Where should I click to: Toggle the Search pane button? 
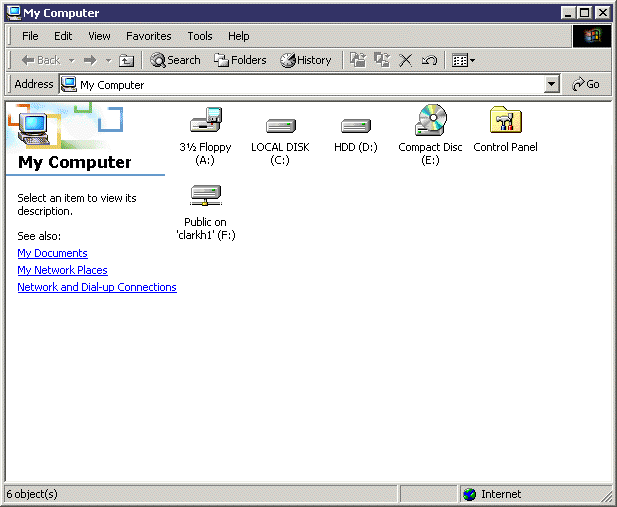click(x=175, y=60)
